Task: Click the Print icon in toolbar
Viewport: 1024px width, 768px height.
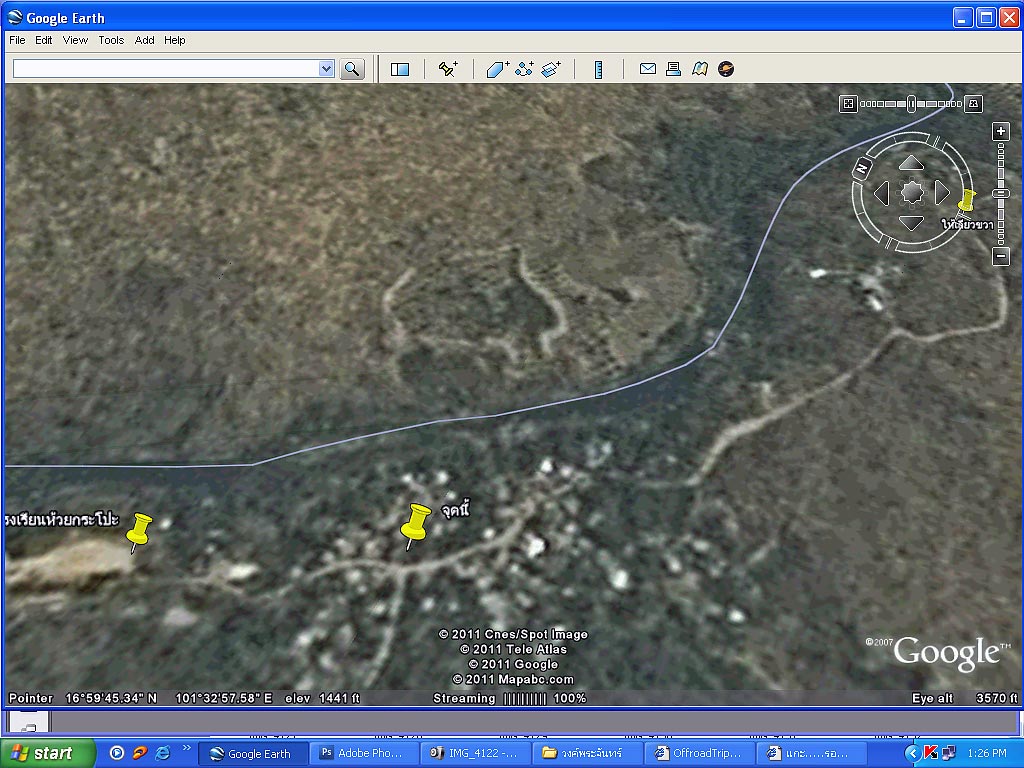Action: coord(673,69)
